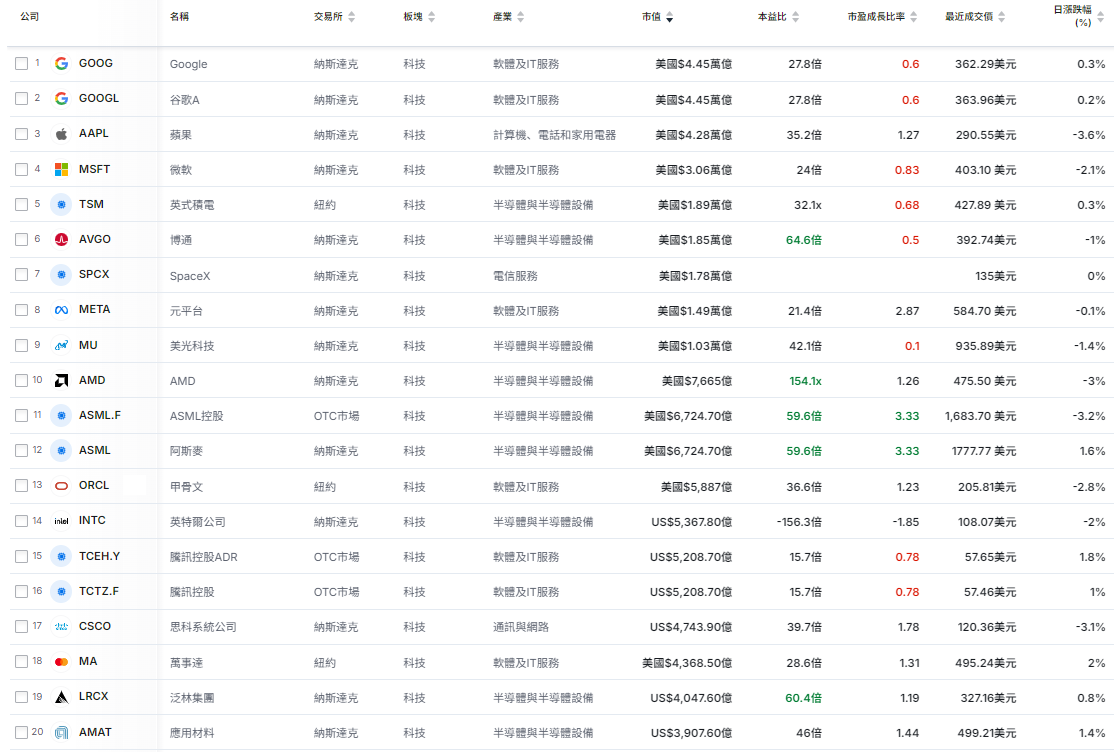Click the Meta logo icon
This screenshot has width=1114, height=752.
click(62, 310)
